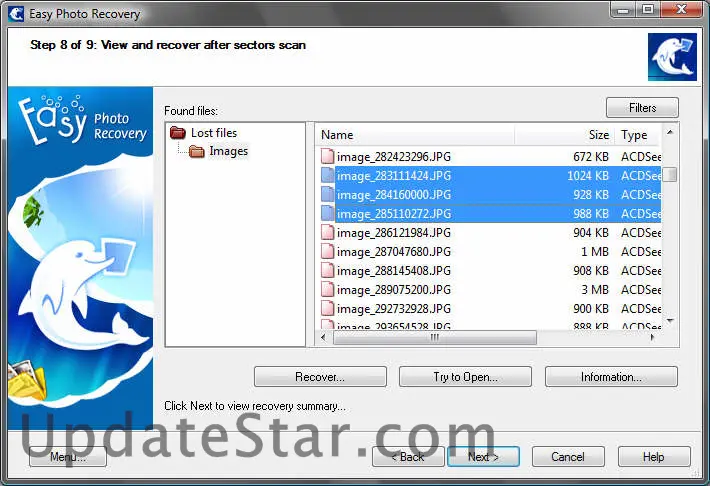Select file name image_287047680.JPG
Screen dimensions: 710x486
point(393,252)
